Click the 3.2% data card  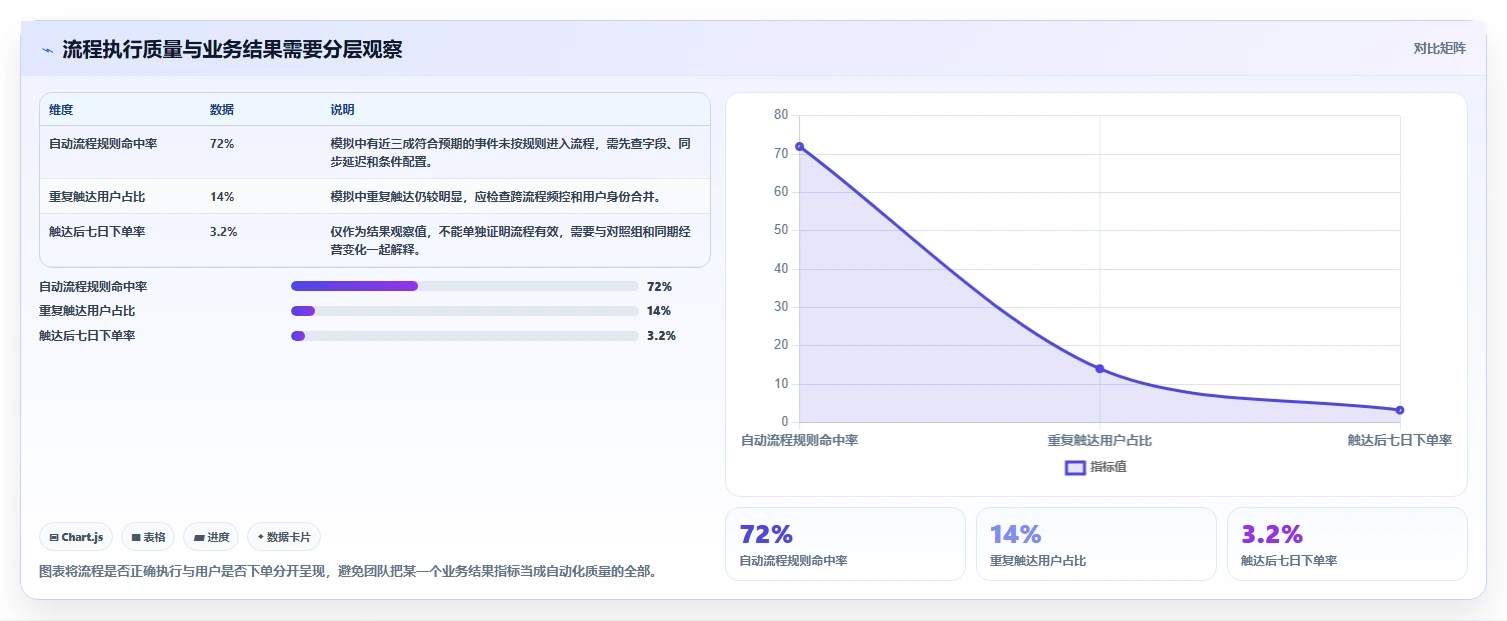coord(1347,544)
